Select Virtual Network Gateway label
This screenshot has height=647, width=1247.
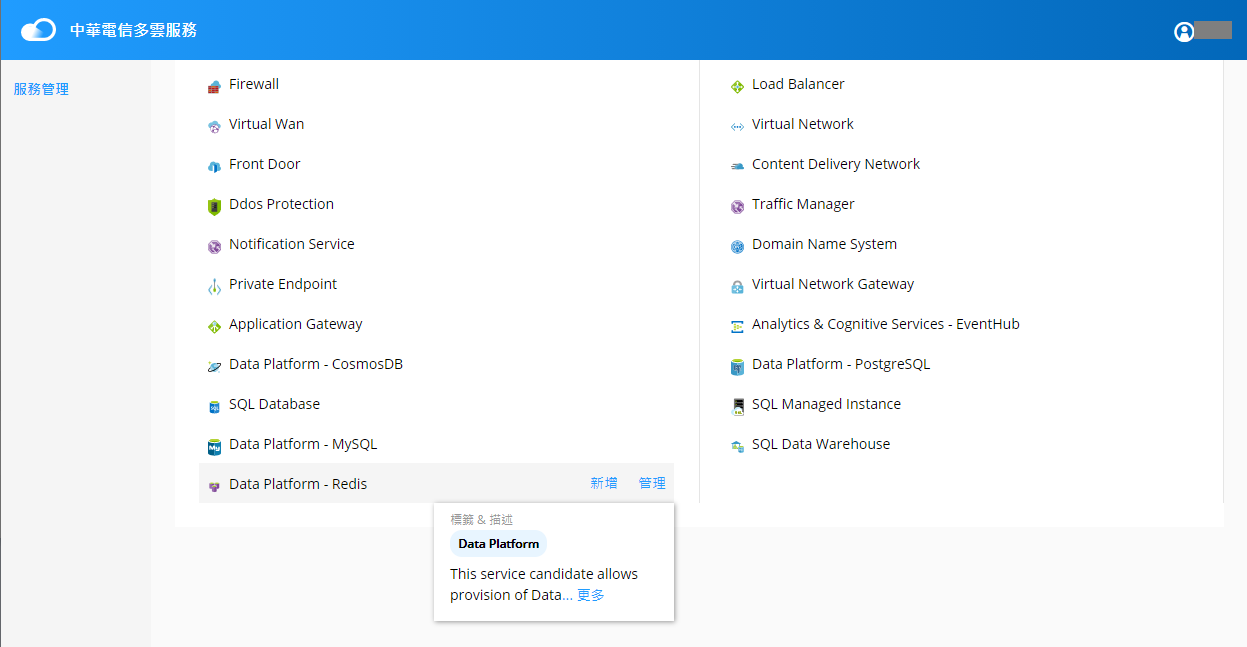833,284
